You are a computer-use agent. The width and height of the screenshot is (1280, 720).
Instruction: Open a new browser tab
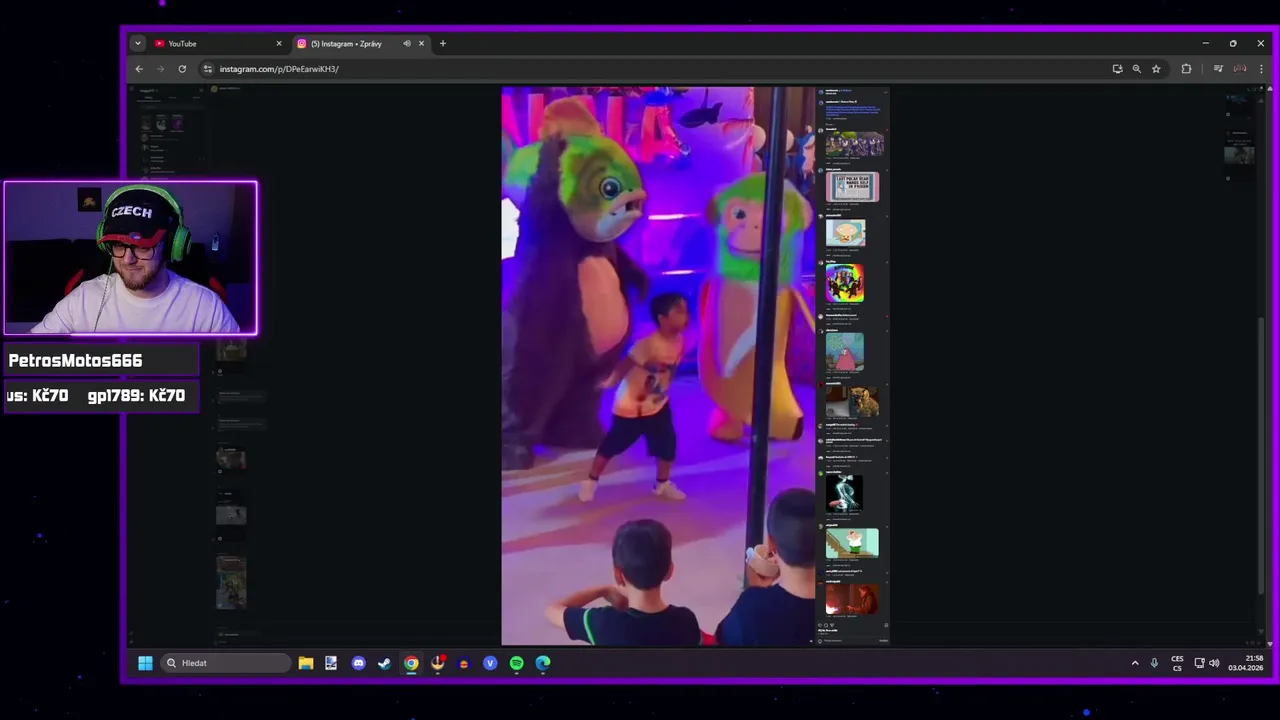click(443, 44)
